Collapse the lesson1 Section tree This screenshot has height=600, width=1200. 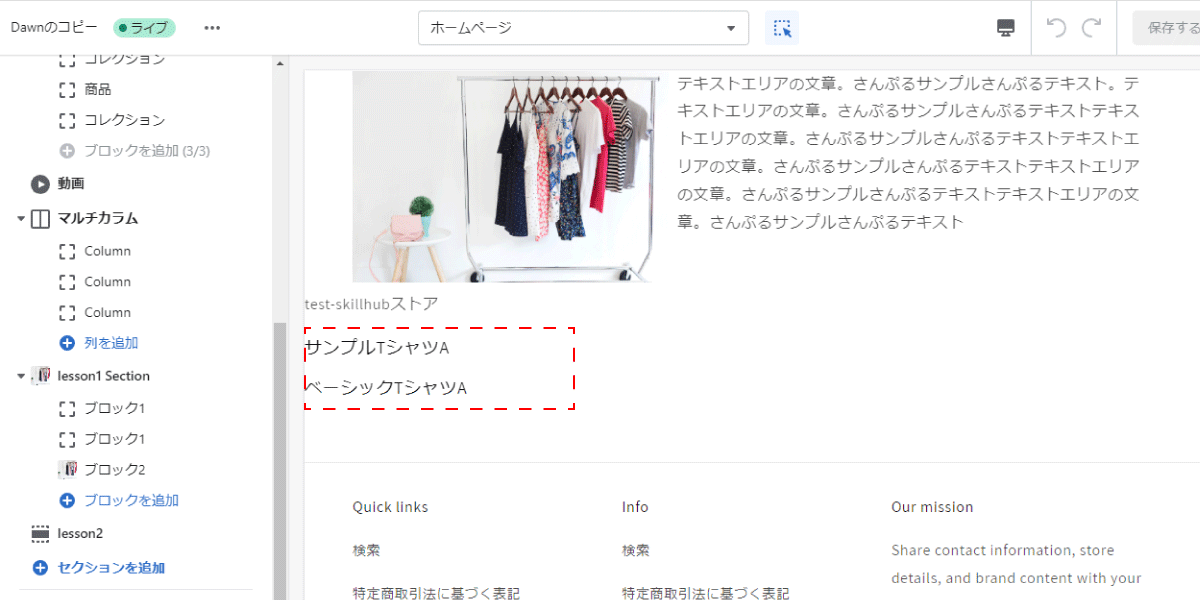point(21,376)
